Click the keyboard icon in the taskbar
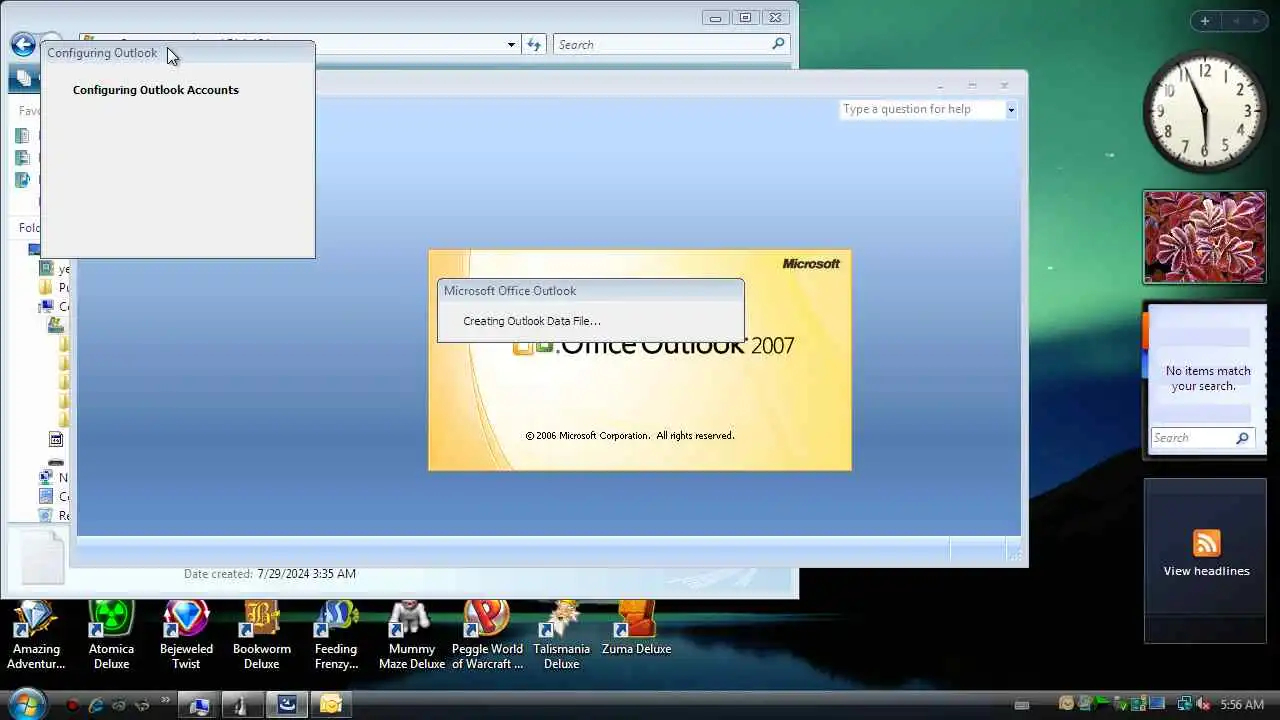The height and width of the screenshot is (720, 1280). pos(1021,706)
